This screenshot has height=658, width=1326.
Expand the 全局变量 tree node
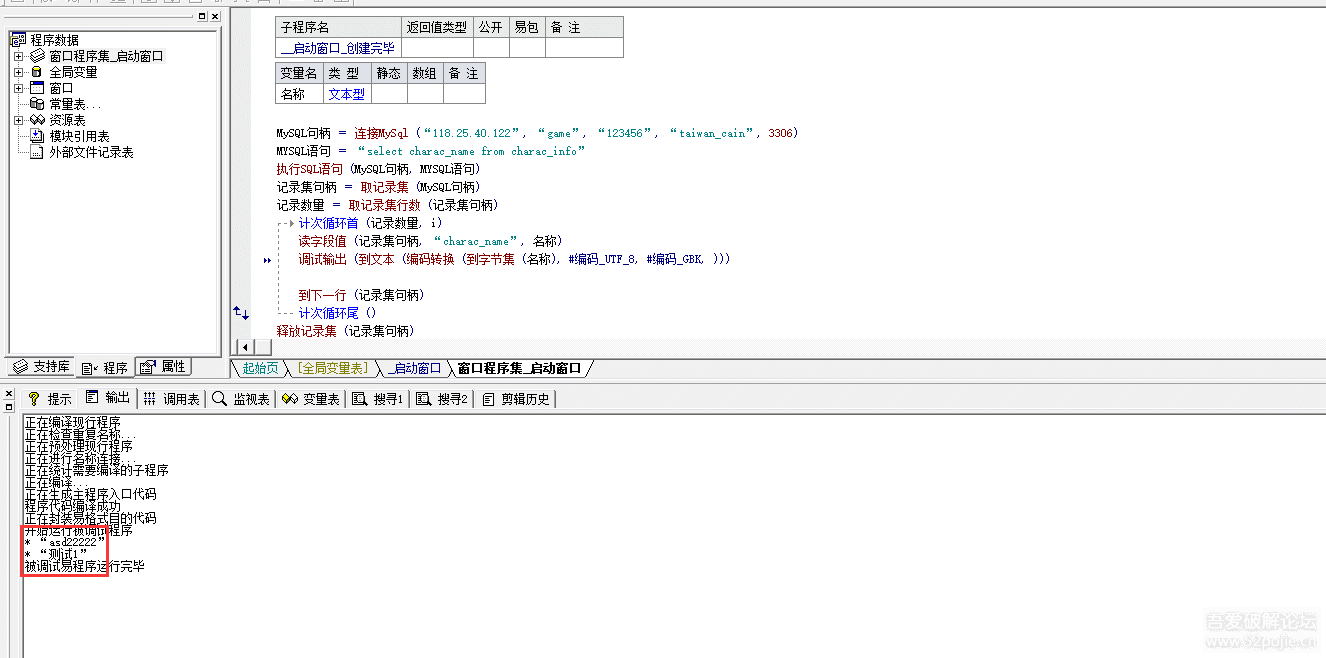coord(18,73)
